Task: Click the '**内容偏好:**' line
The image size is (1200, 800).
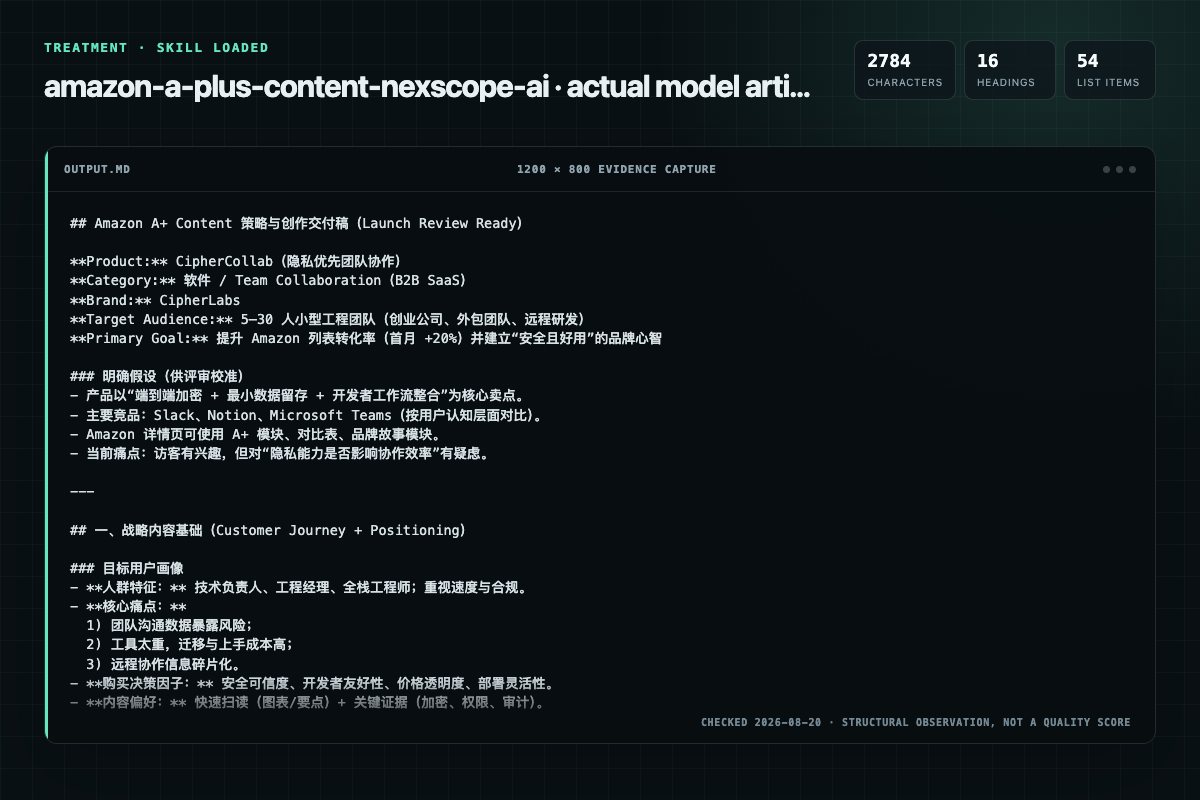Action: (307, 703)
